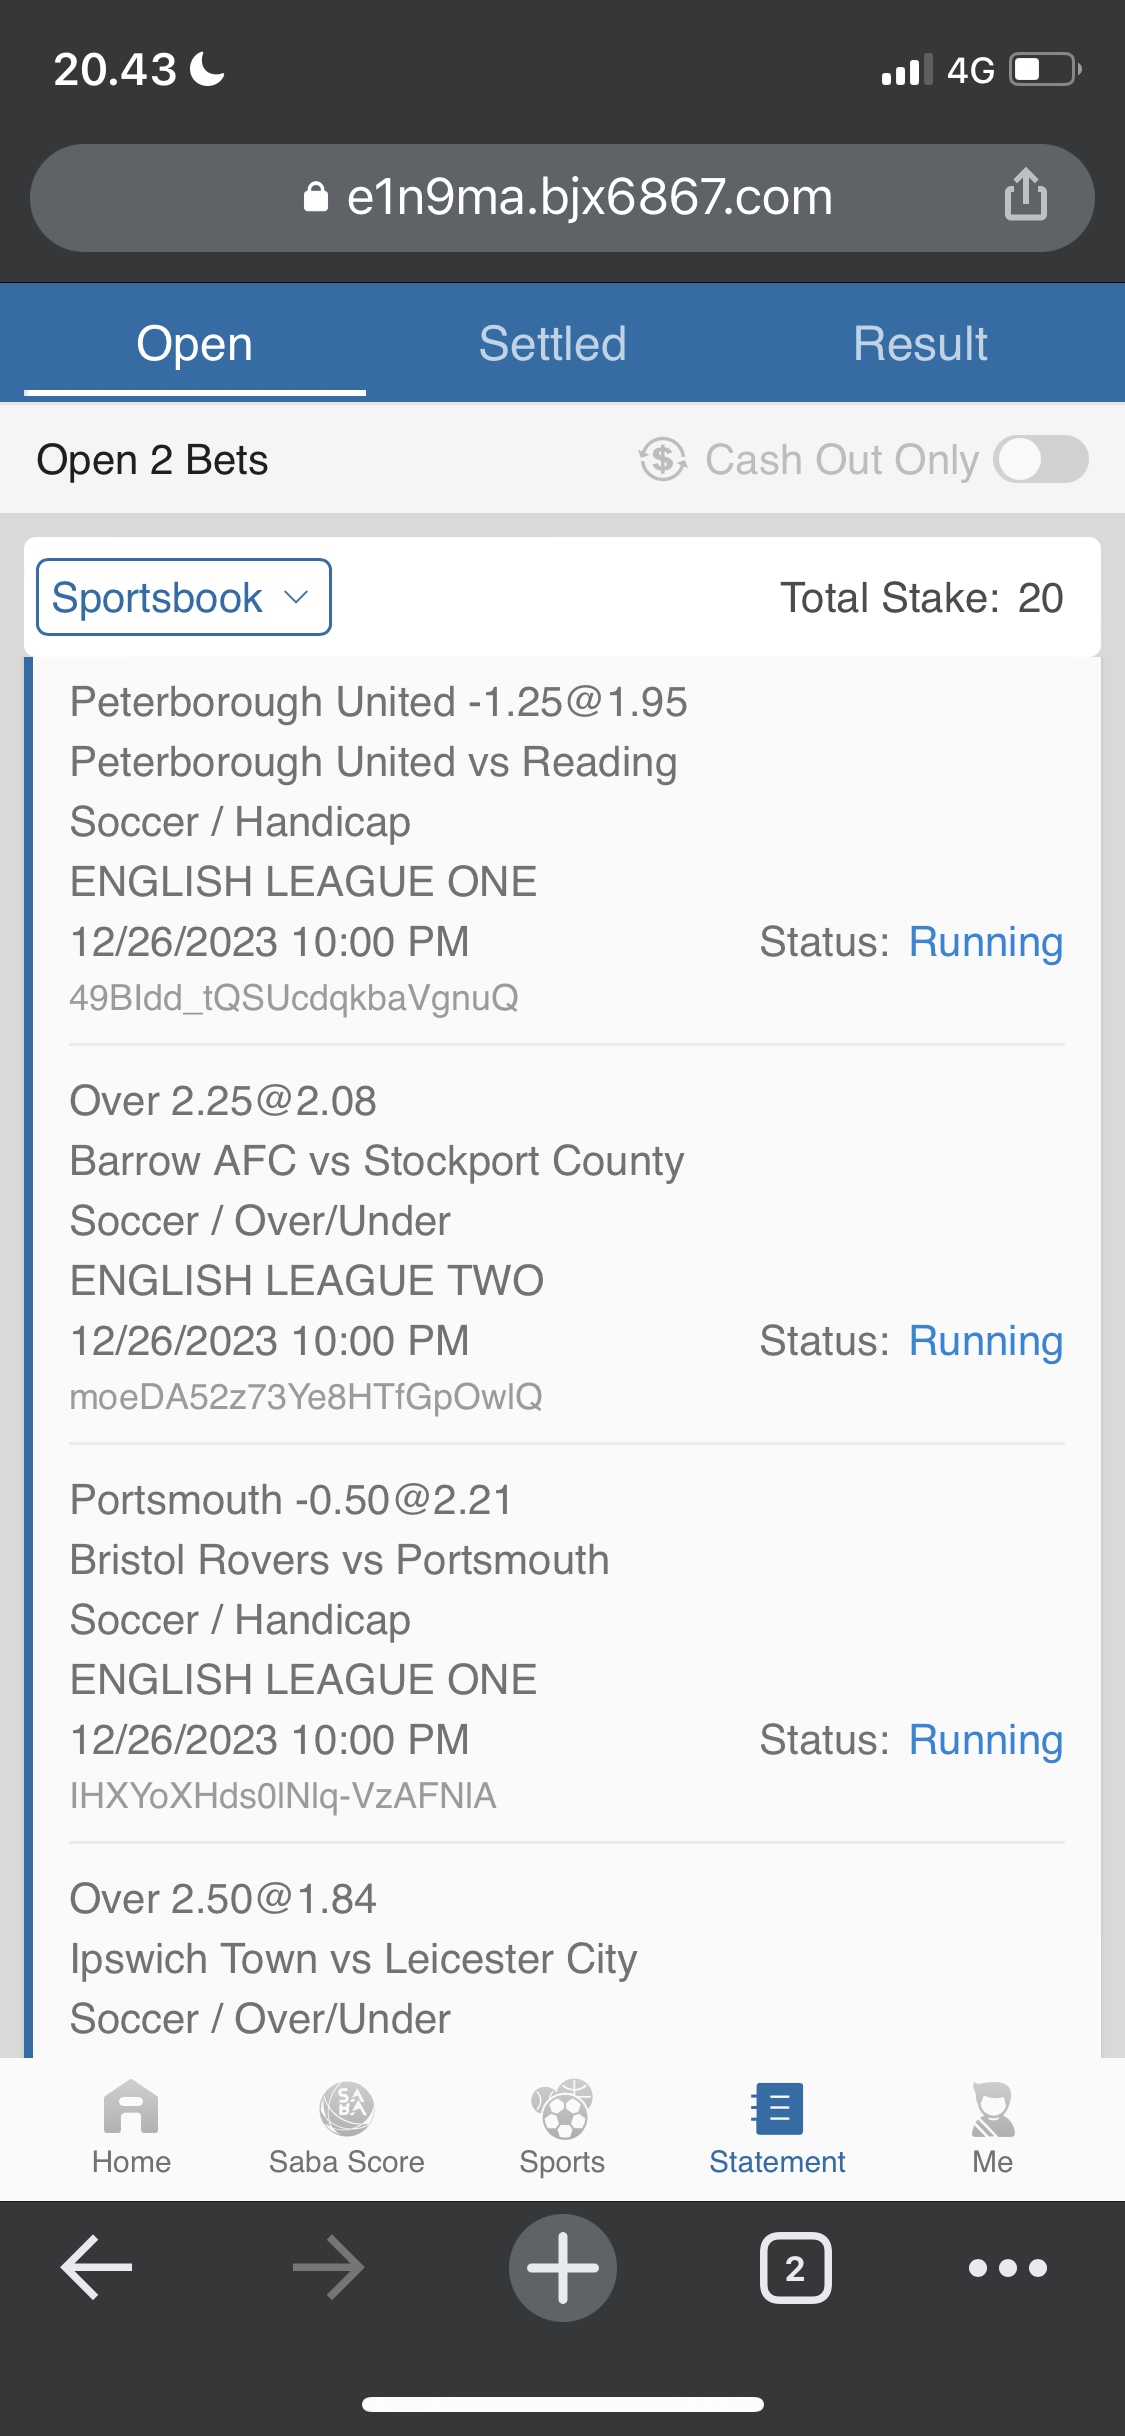Open the Barrow AFC vs Stockport County bet
This screenshot has height=2436, width=1125.
click(377, 1161)
